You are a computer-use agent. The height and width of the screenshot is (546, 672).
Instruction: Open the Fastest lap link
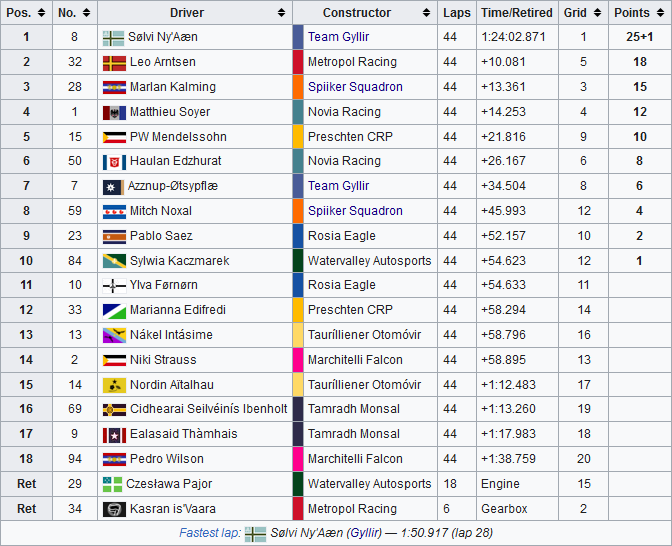[x=208, y=534]
